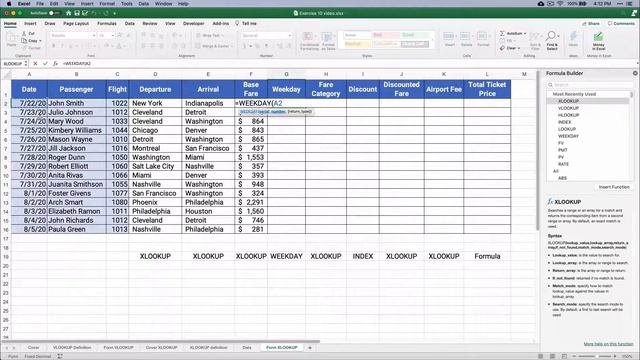Confirm the formula with the checkmark icon

[45, 64]
